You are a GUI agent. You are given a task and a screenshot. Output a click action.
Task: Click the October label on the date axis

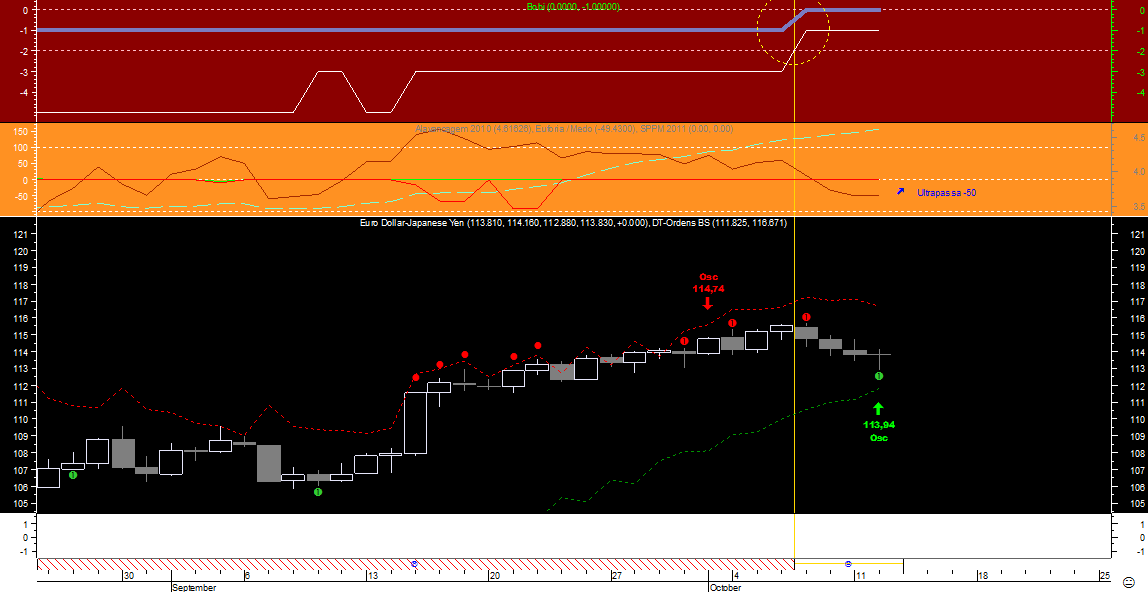tap(726, 587)
